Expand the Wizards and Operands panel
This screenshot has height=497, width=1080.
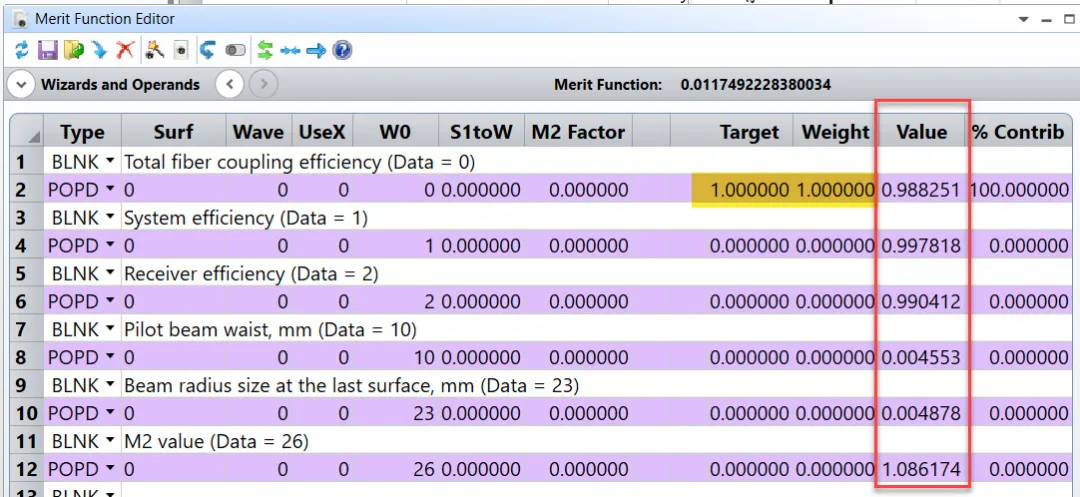pos(21,85)
